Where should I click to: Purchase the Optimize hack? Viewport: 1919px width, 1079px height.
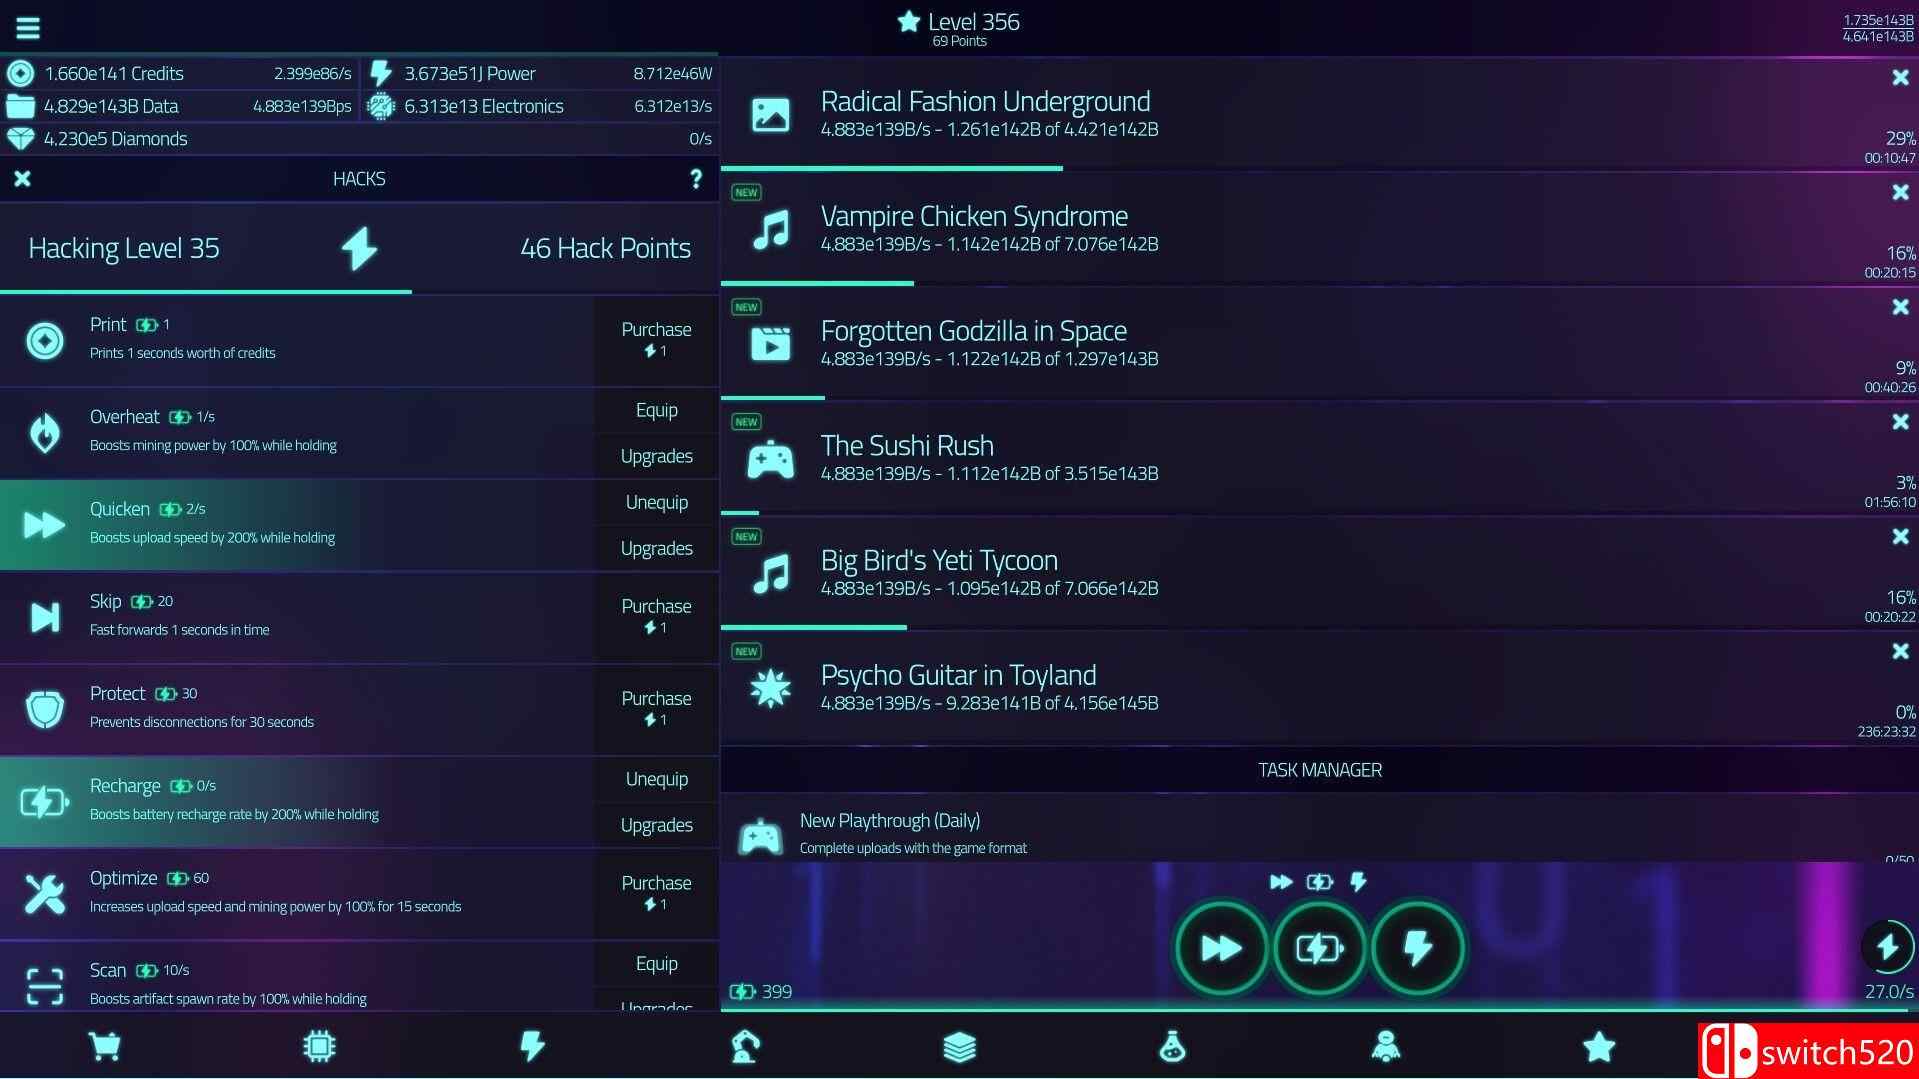tap(656, 893)
